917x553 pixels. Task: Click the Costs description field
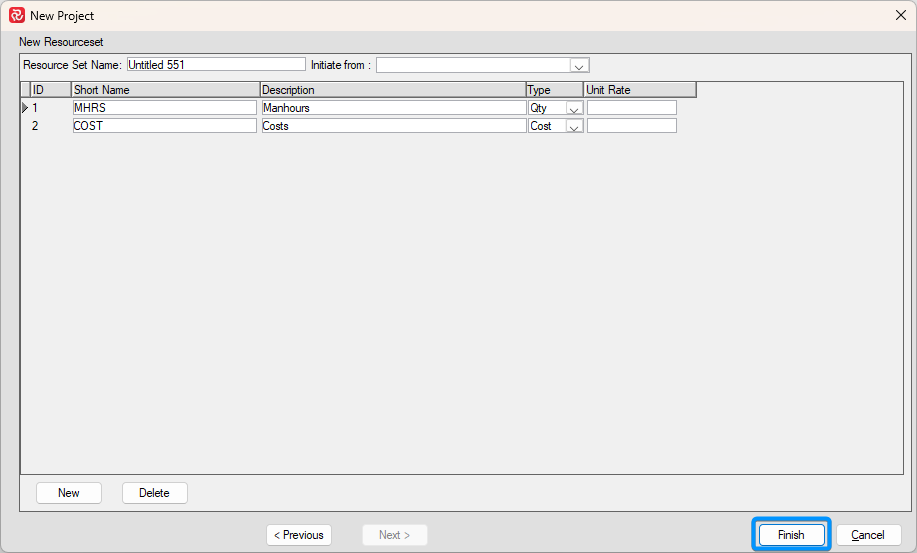pos(393,127)
